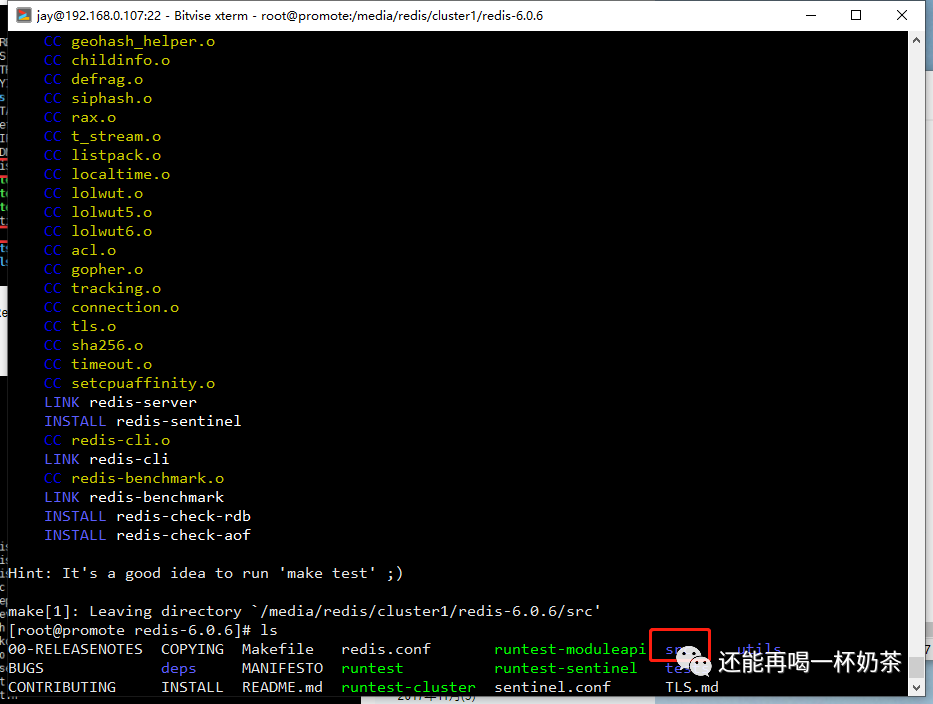
Task: Click the 'lolwut5.o' compile line
Action: point(98,213)
